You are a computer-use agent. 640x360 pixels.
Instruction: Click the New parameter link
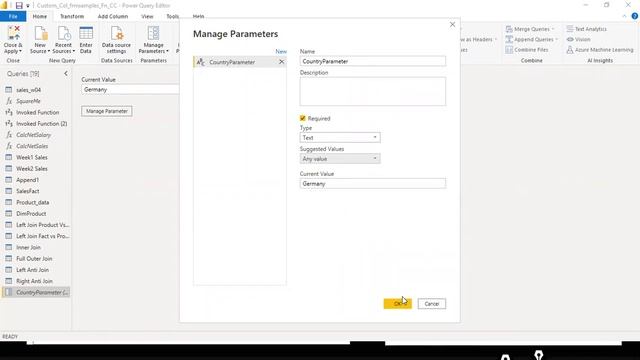pyautogui.click(x=281, y=51)
